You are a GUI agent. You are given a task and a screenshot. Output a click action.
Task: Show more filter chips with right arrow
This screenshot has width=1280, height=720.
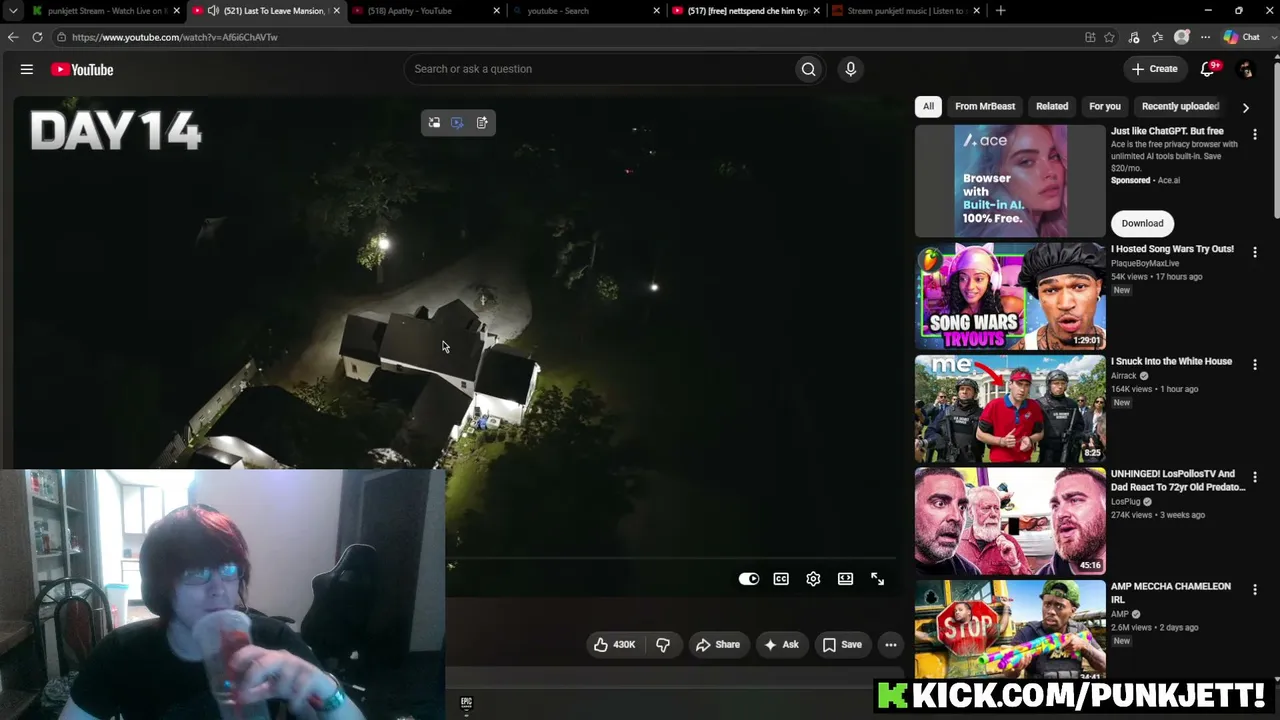[1245, 107]
